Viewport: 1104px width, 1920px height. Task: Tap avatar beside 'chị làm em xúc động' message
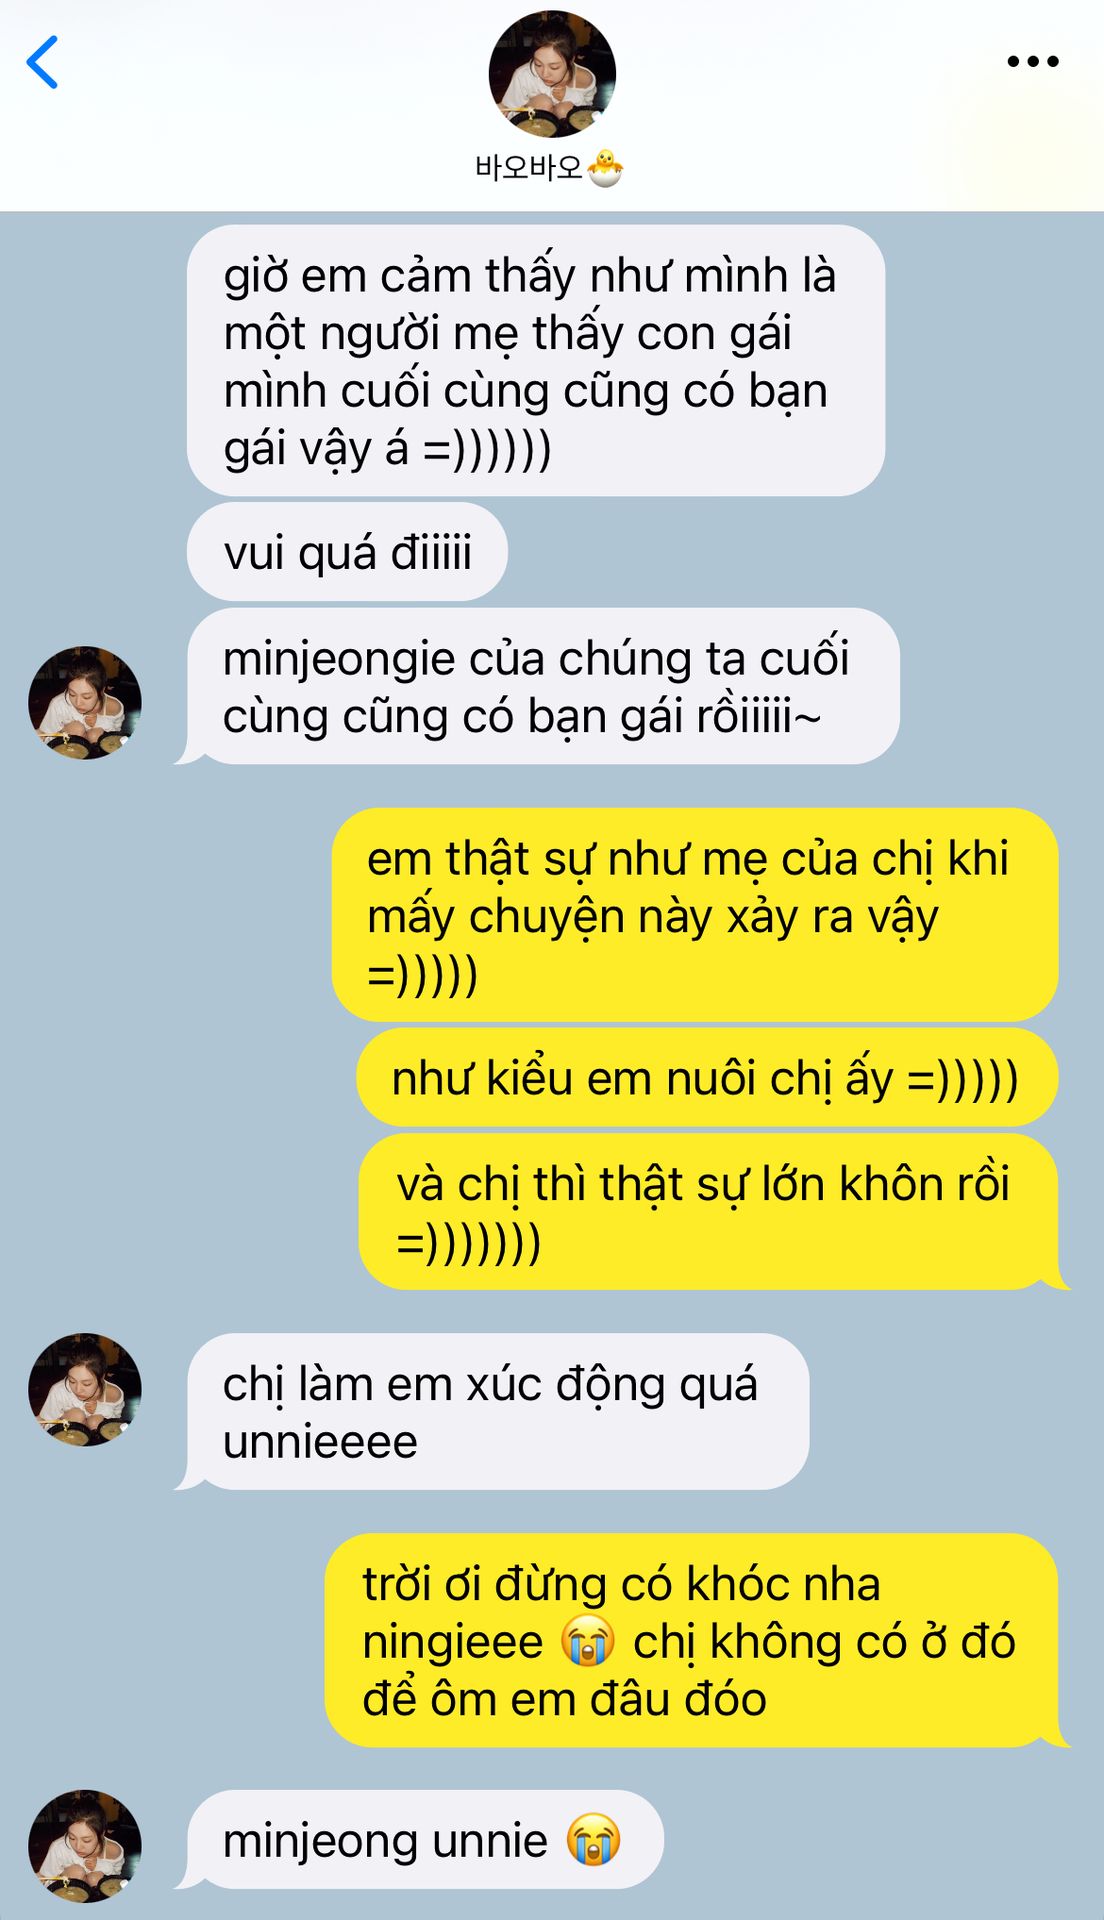pos(85,1389)
